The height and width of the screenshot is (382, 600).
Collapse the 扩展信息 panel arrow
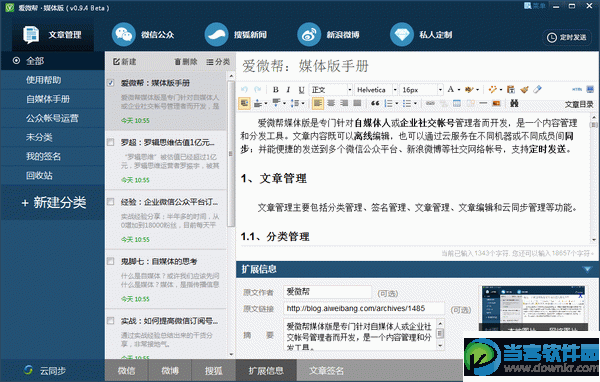point(587,269)
